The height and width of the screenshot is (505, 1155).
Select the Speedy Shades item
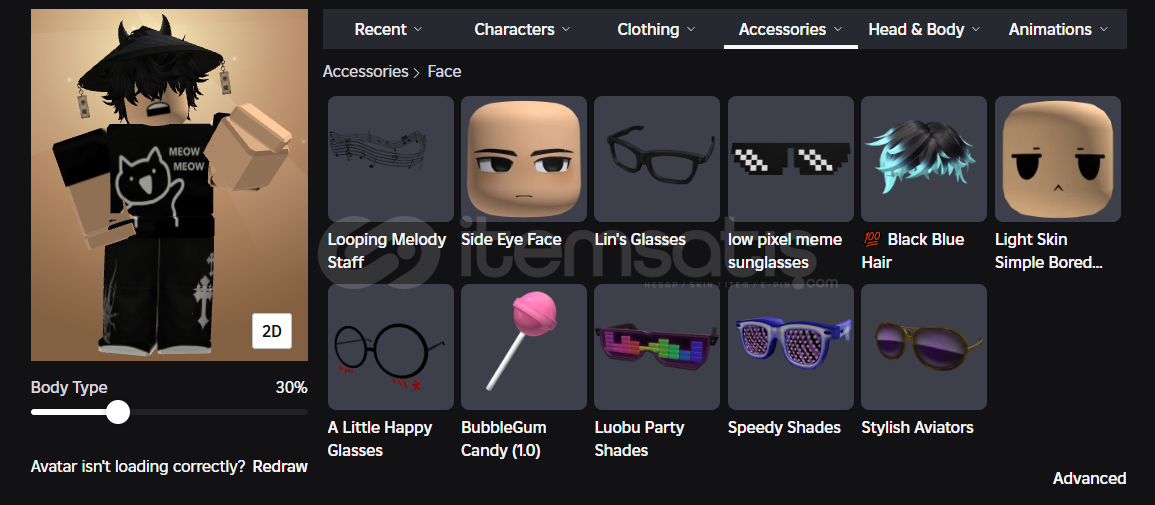[790, 347]
